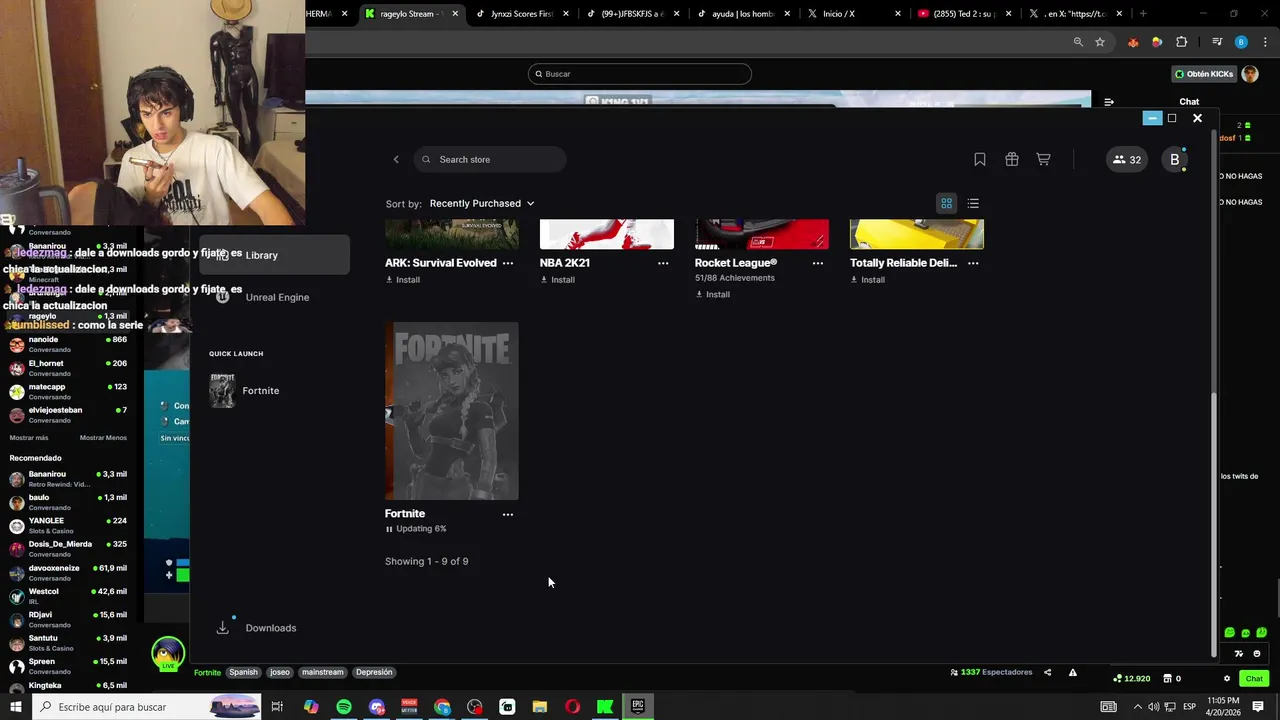Screen dimensions: 1280x720
Task: Click the green Chat send button
Action: pyautogui.click(x=1254, y=679)
